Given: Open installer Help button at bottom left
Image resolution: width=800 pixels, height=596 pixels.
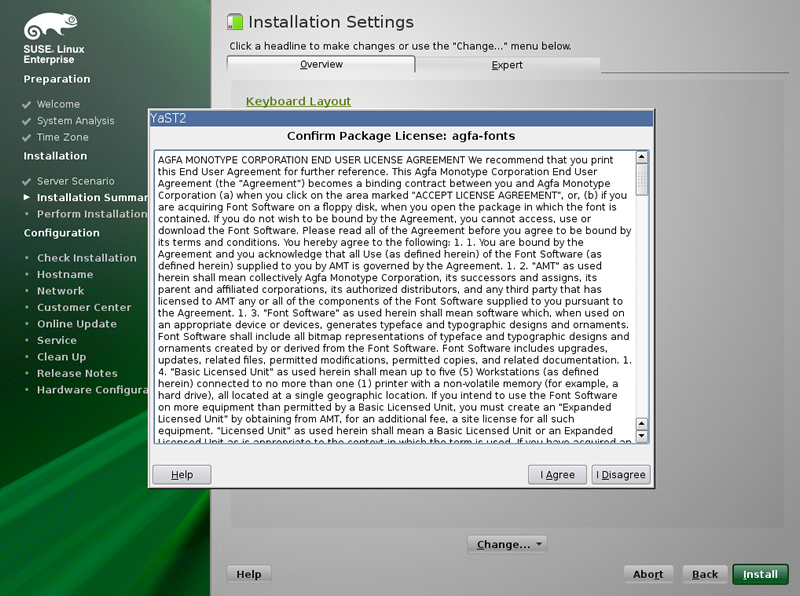Looking at the screenshot, I should click(248, 574).
